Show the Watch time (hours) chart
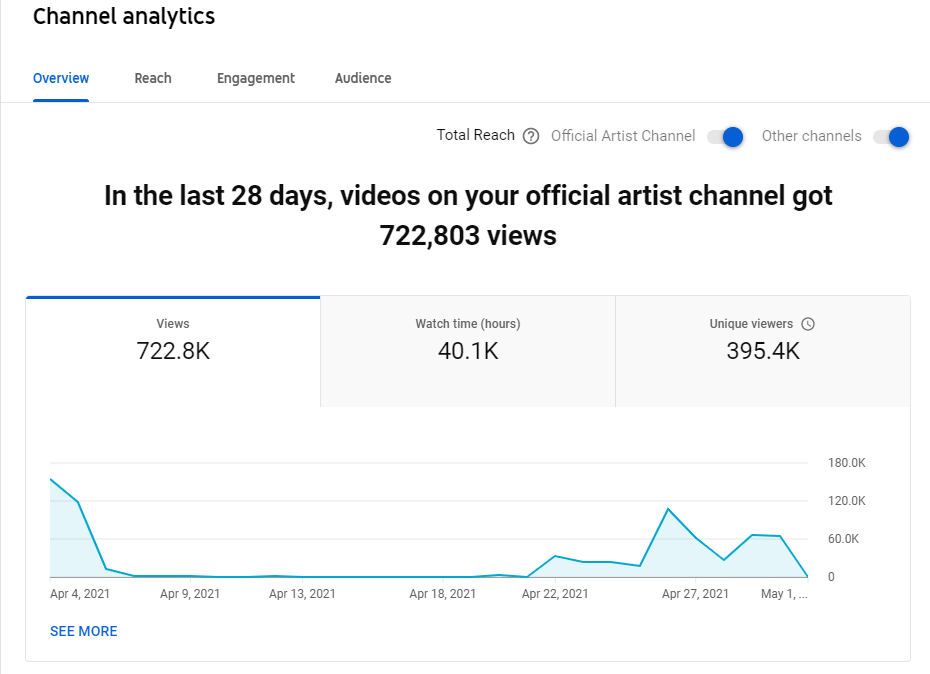This screenshot has height=674, width=930. coord(468,352)
